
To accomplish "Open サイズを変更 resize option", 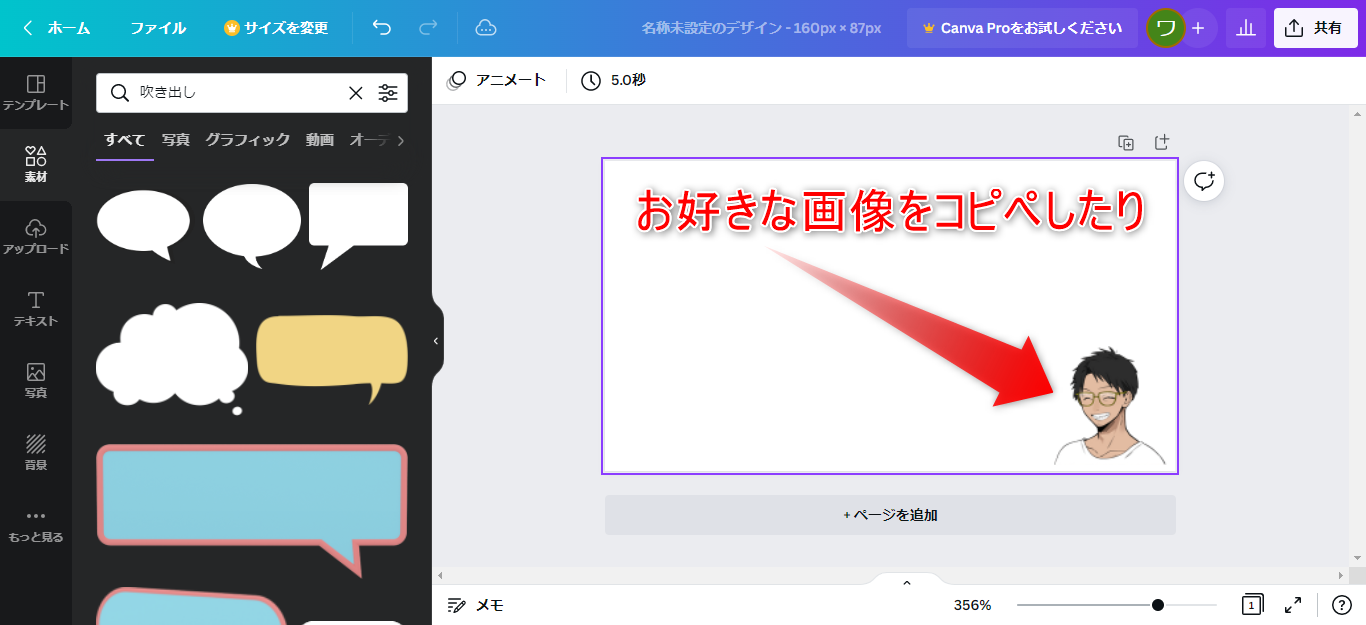I will click(x=276, y=28).
